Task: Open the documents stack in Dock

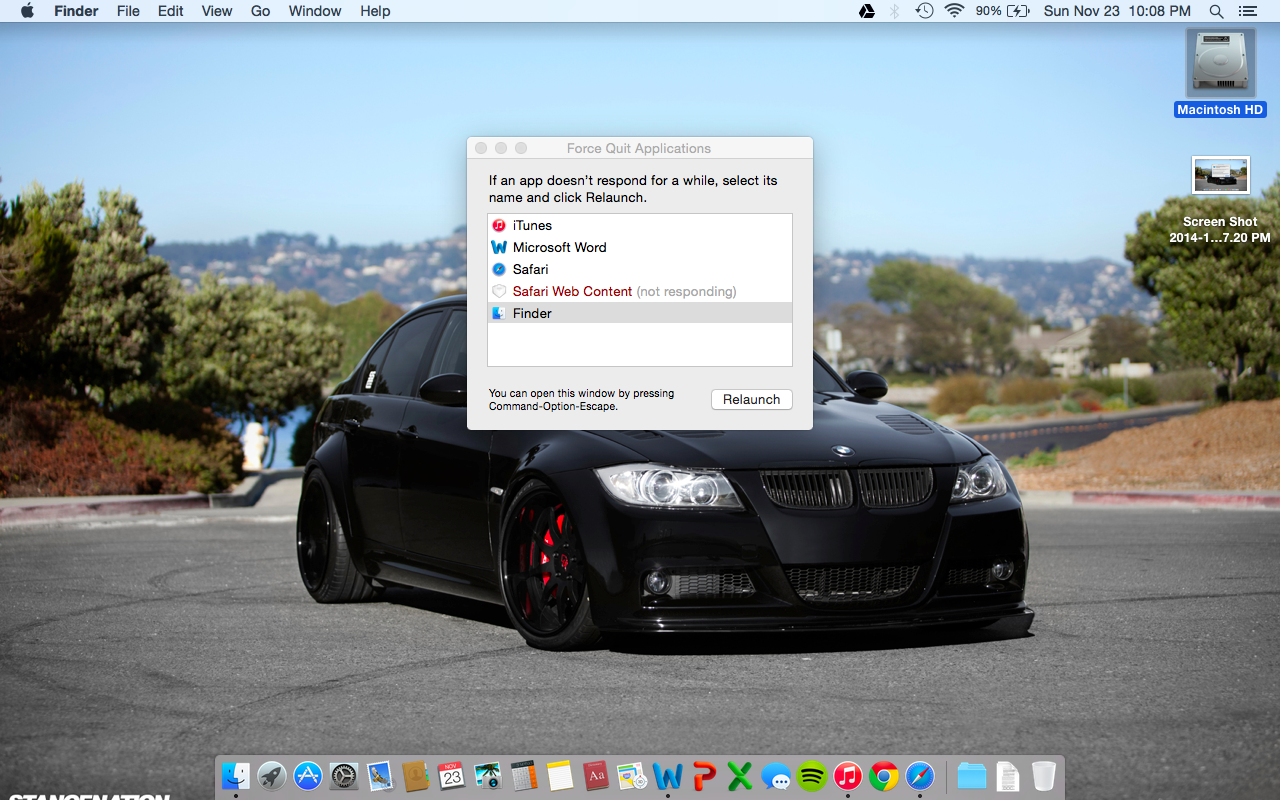Action: point(1008,775)
